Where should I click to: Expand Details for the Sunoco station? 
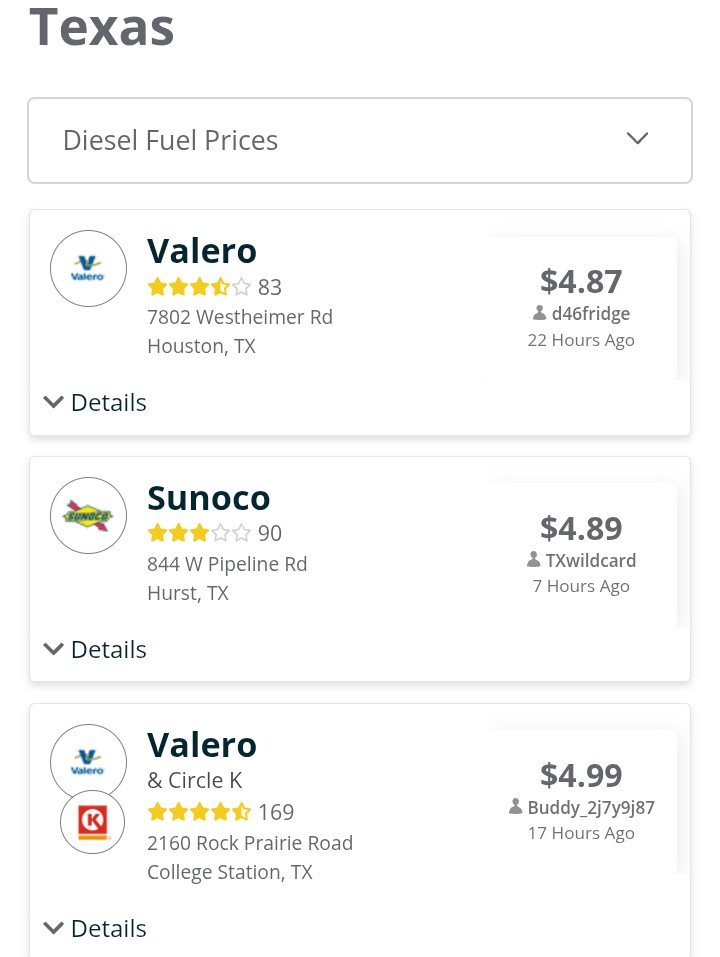[95, 649]
